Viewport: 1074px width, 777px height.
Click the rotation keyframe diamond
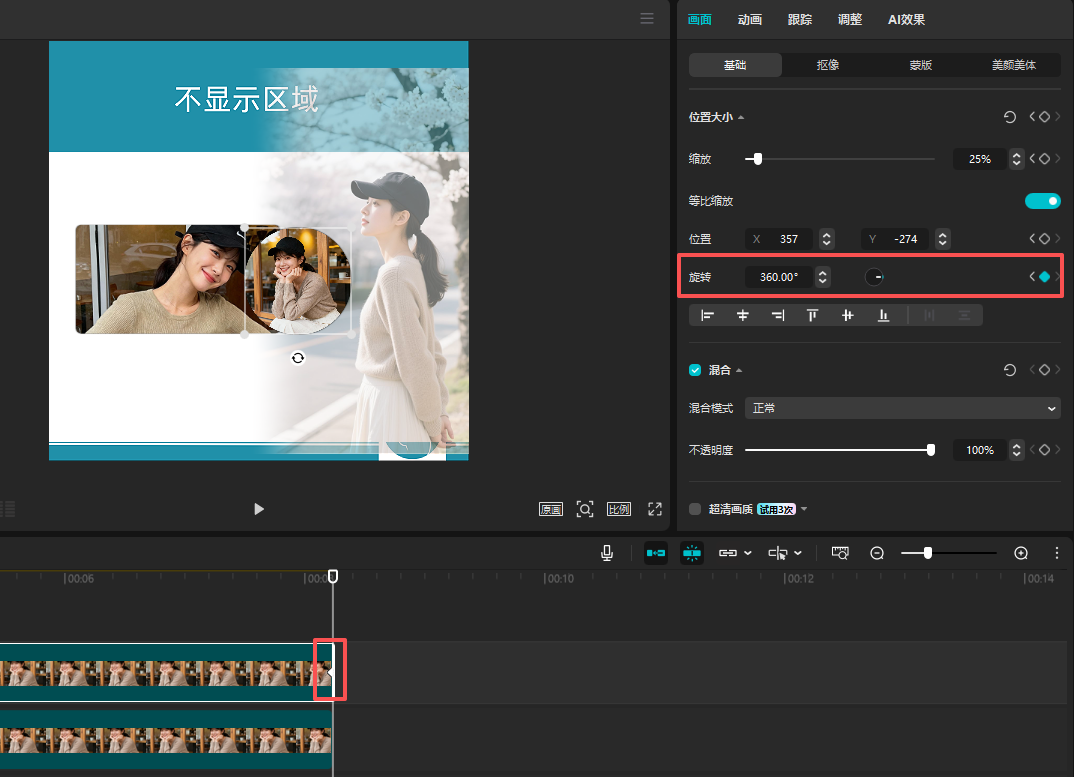(x=1045, y=277)
